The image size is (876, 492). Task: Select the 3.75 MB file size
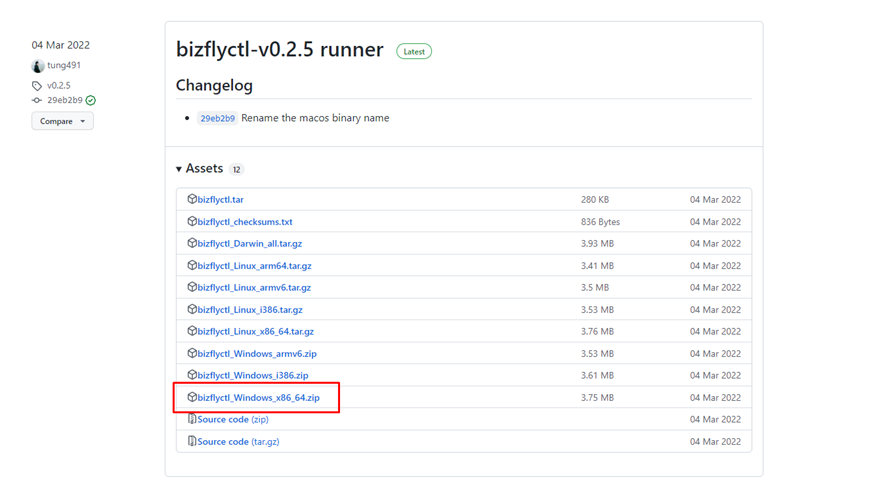coord(597,398)
